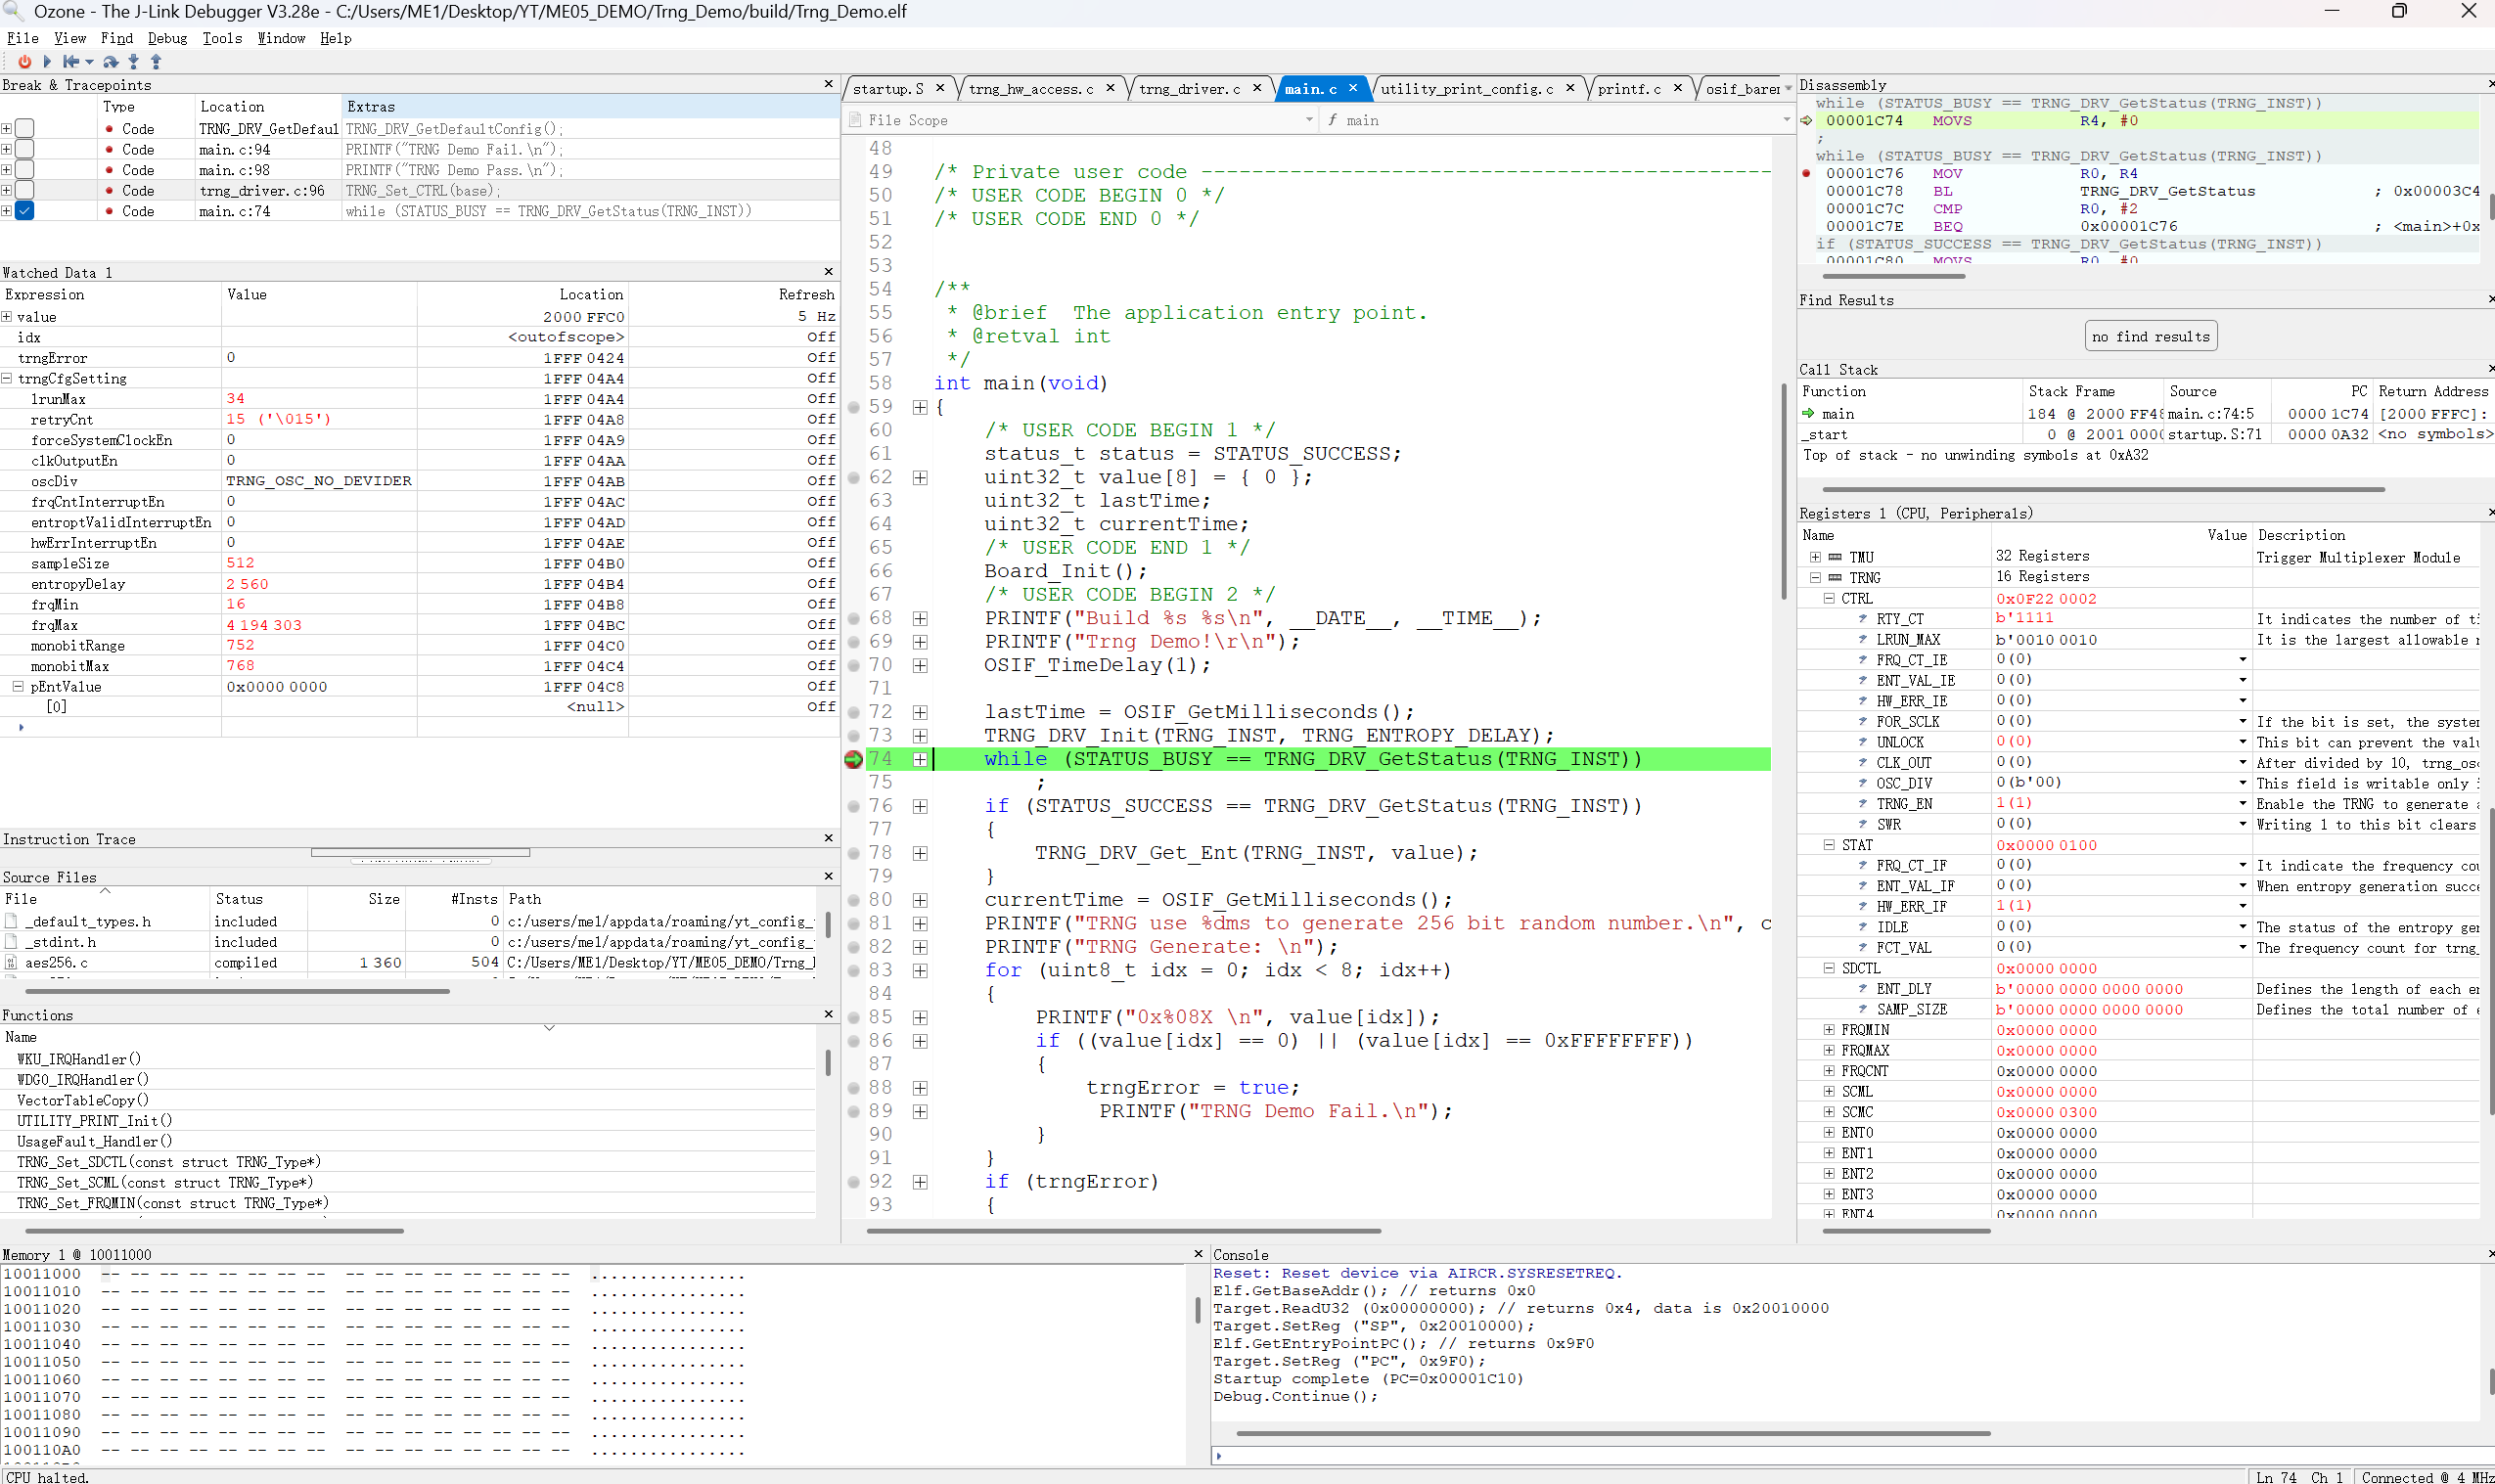The height and width of the screenshot is (1484, 2495).
Task: Close the Instruction Trace panel
Action: 828,838
